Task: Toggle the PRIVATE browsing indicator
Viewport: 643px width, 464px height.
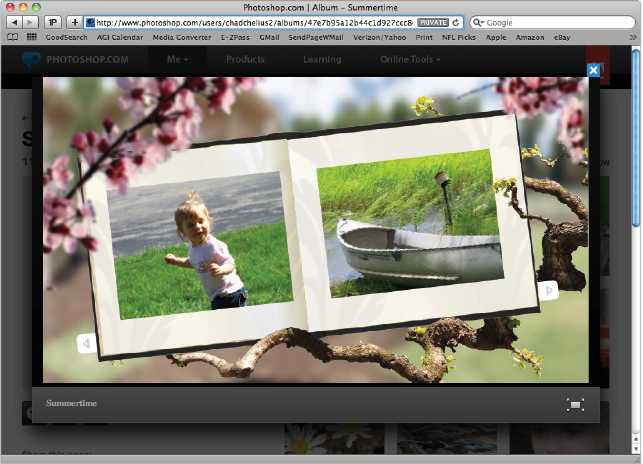Action: point(432,22)
